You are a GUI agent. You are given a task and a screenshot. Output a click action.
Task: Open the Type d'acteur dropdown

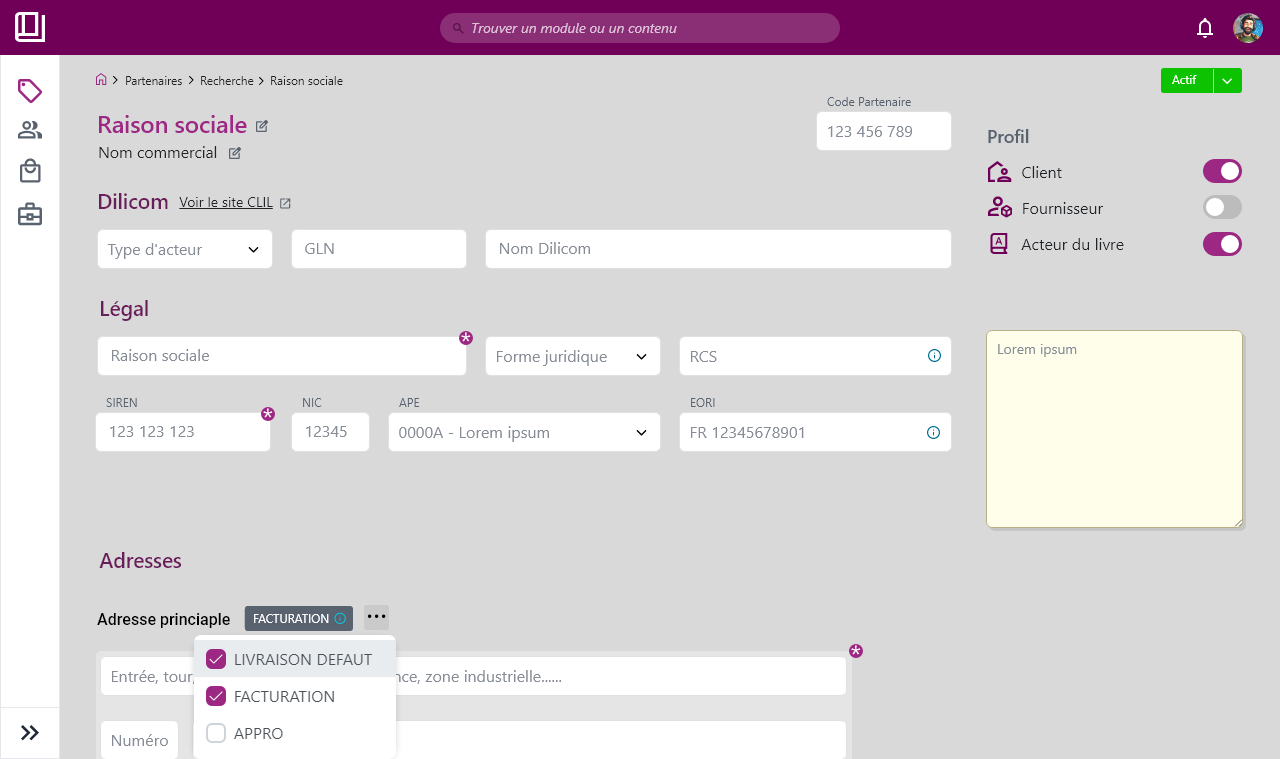pyautogui.click(x=184, y=249)
